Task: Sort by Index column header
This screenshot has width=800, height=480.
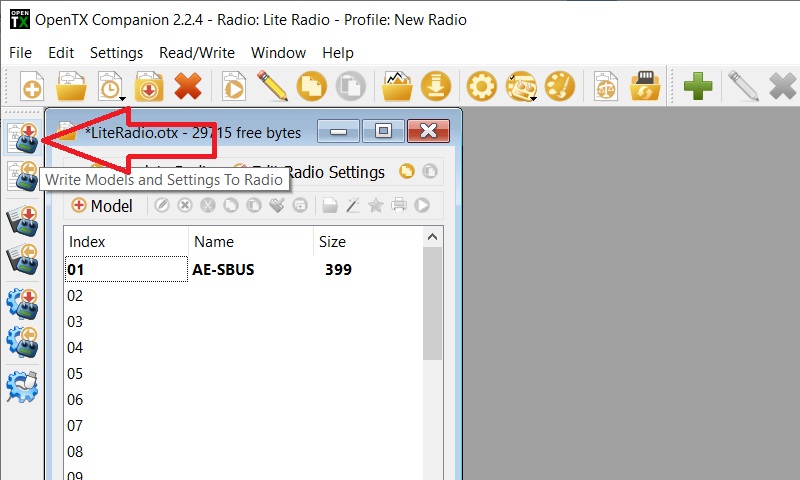Action: 127,241
